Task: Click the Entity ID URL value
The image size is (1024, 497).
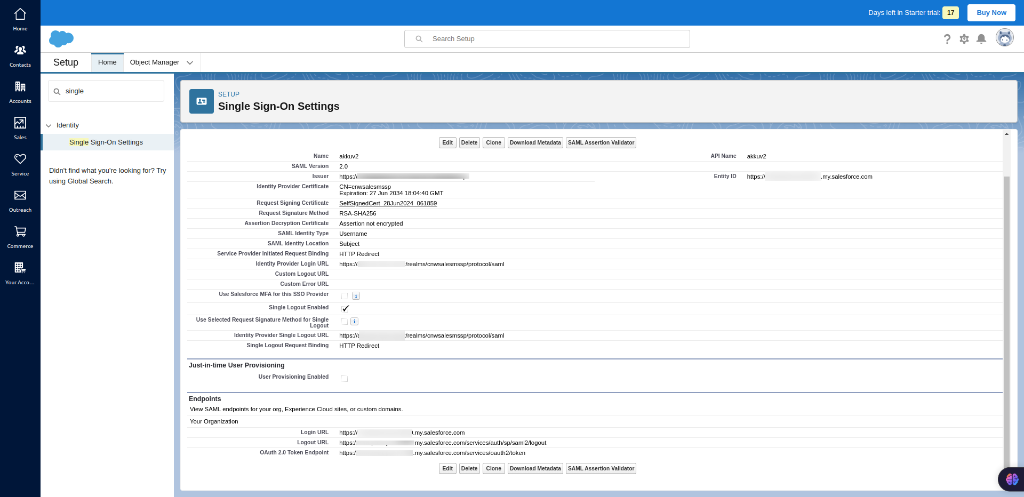Action: (810, 176)
